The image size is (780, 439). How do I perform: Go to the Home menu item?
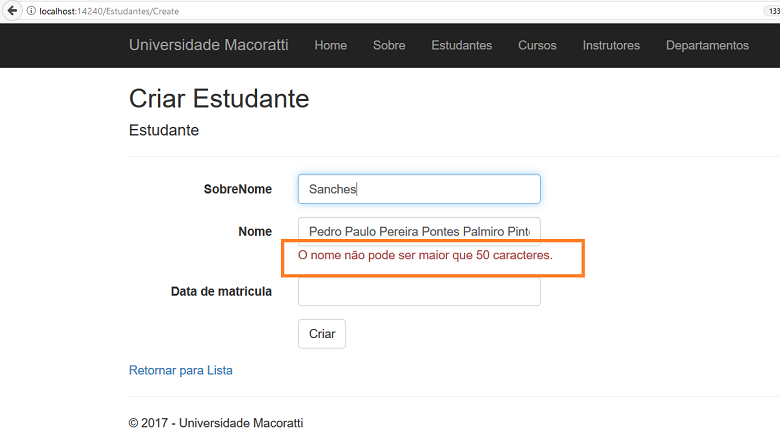click(330, 45)
